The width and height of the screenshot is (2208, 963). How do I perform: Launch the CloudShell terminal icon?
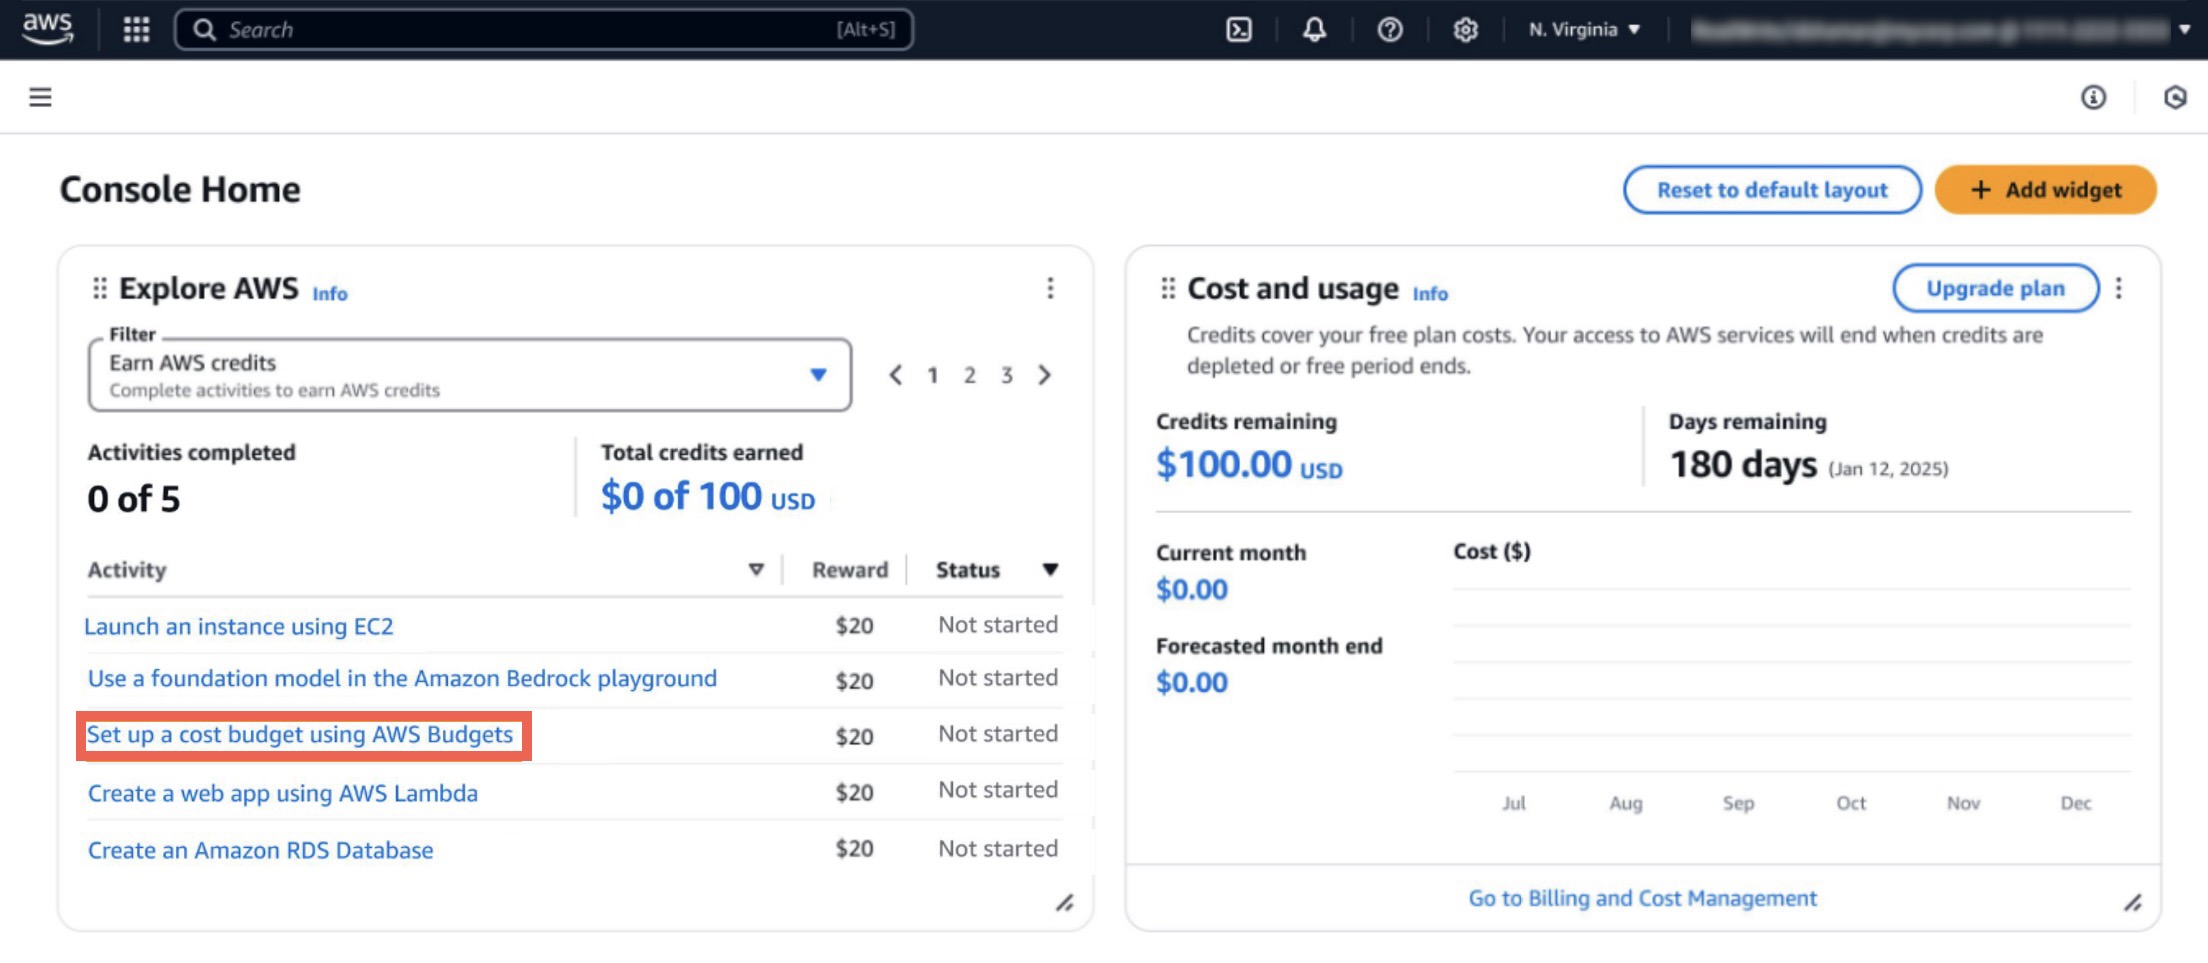1240,30
